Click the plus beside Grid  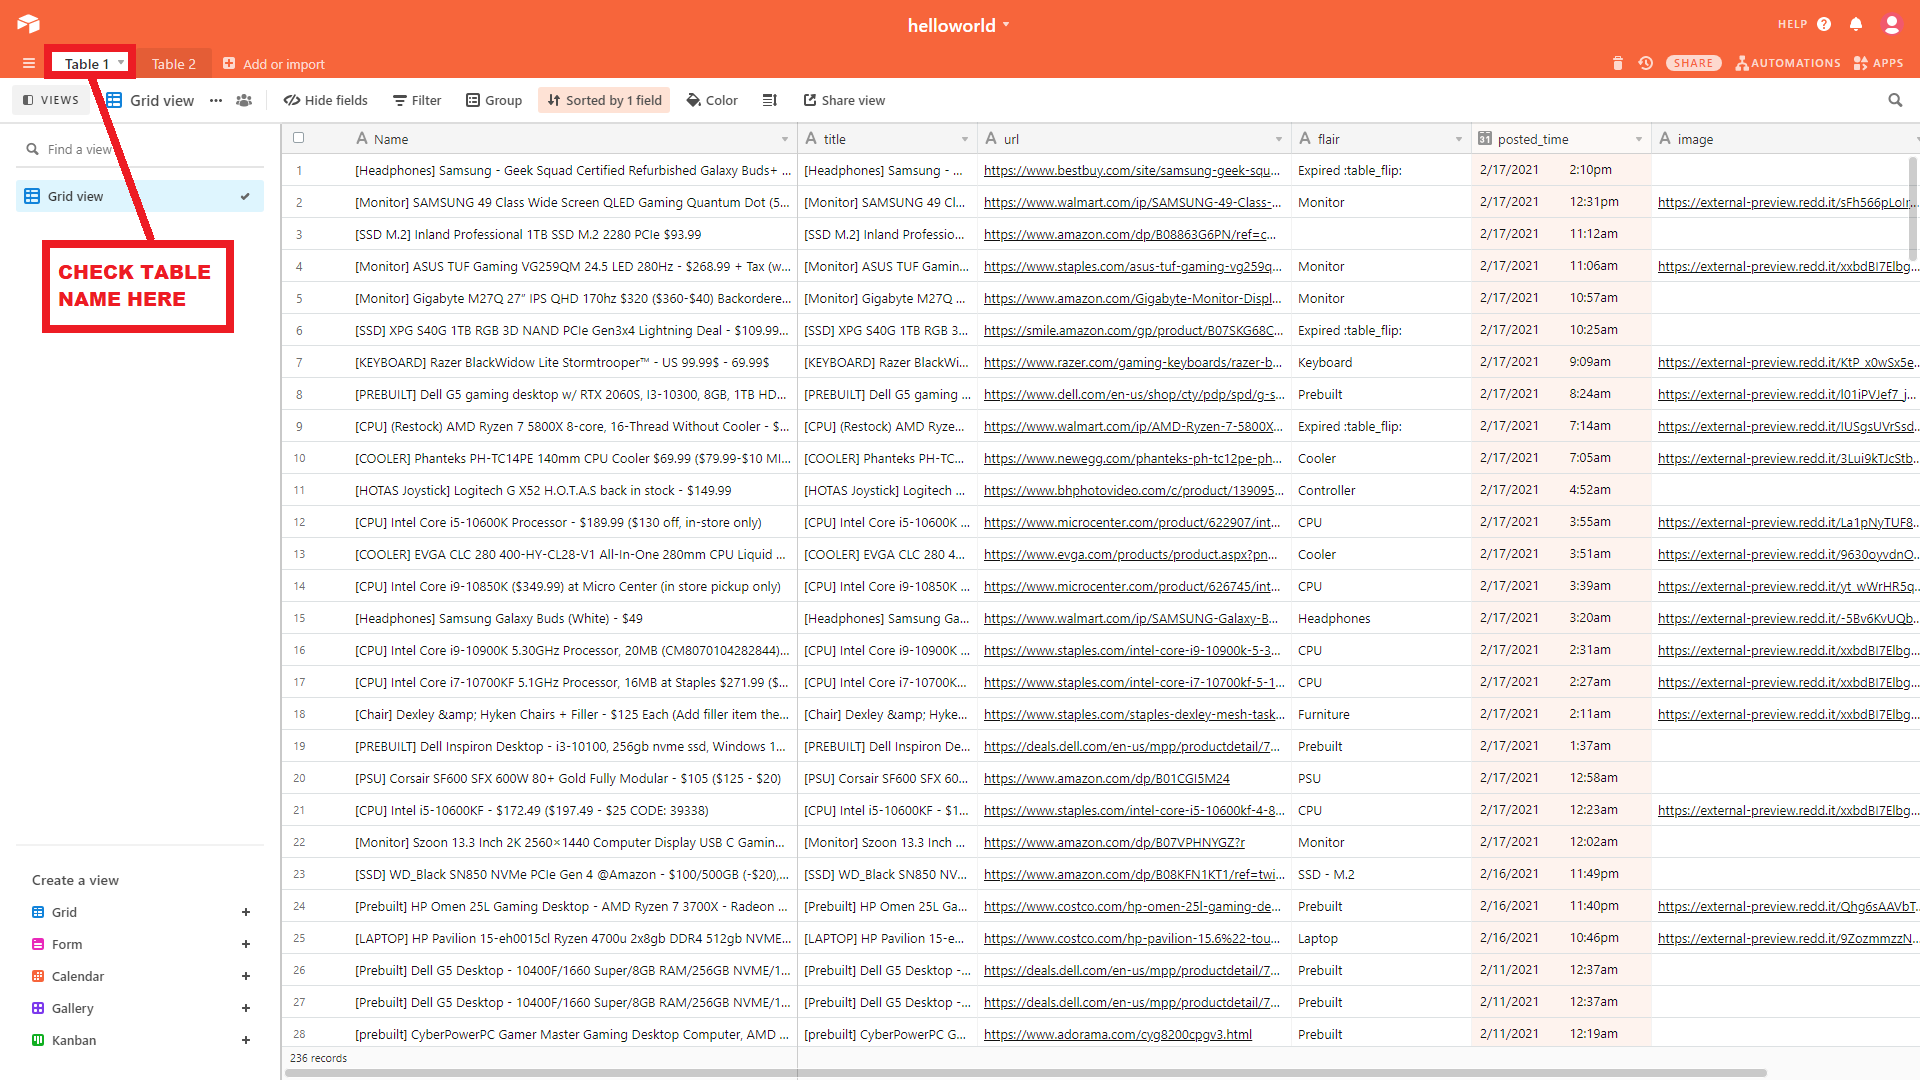click(246, 912)
